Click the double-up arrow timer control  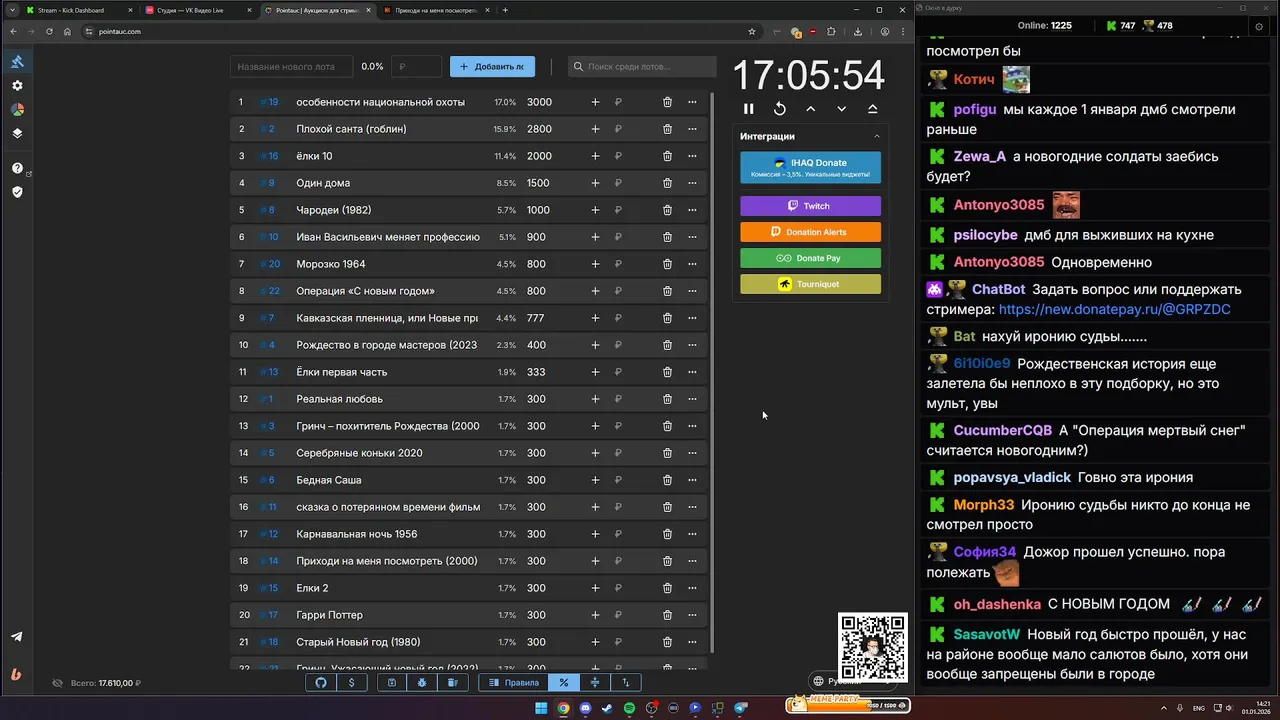coord(872,109)
